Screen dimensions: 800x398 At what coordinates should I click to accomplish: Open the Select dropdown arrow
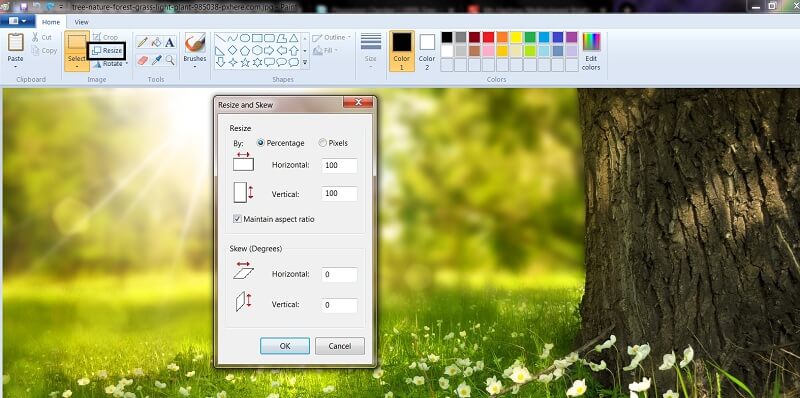tap(77, 67)
